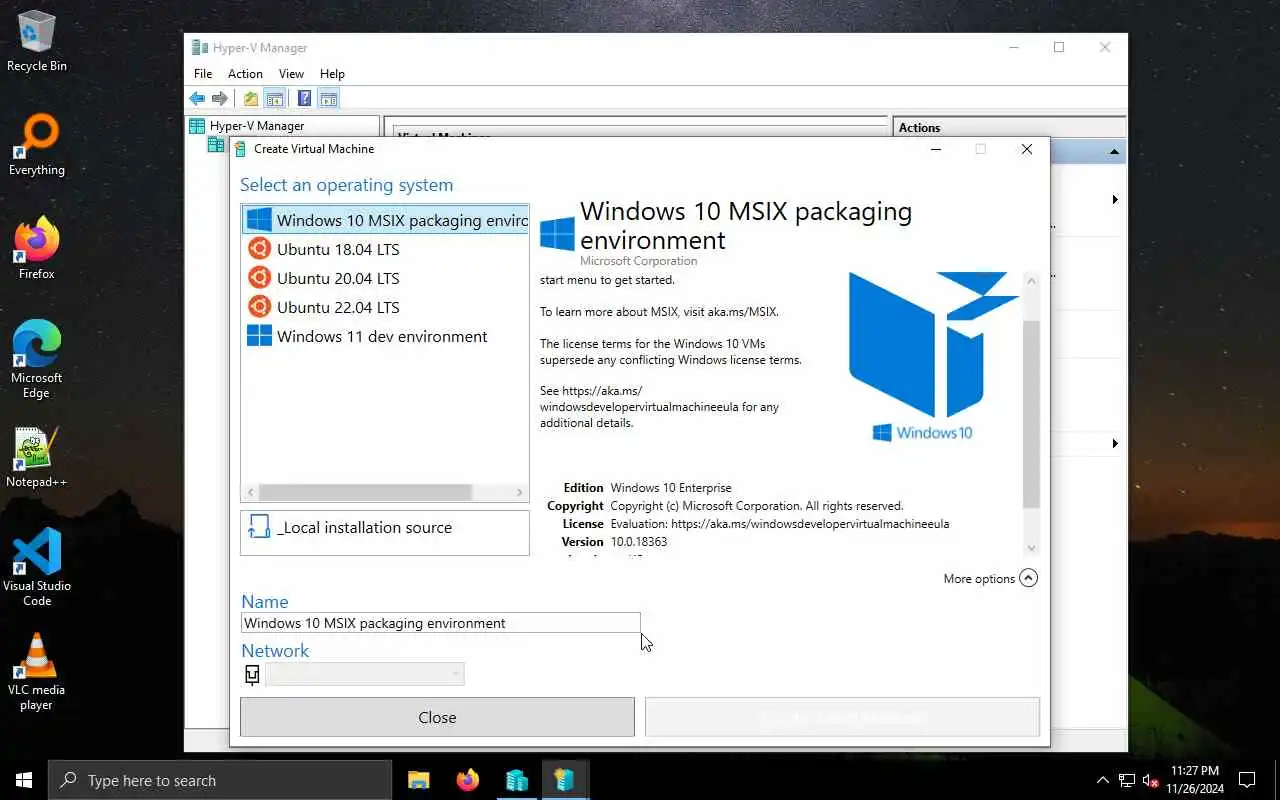Click Show/Hide Console Tree toolbar icon
The width and height of the screenshot is (1280, 800).
pyautogui.click(x=274, y=98)
